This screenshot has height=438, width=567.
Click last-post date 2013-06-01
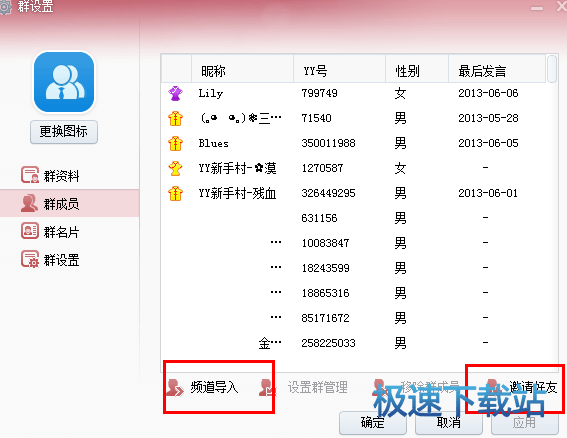pos(488,193)
